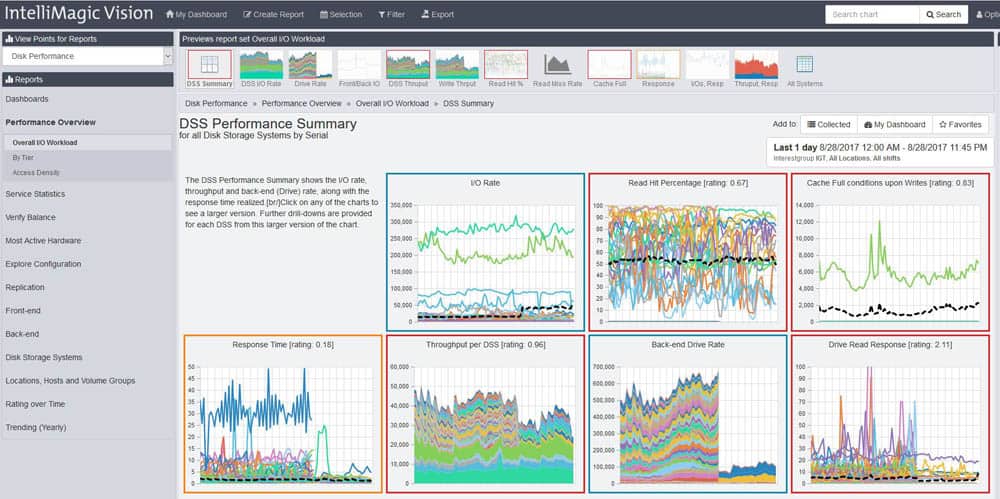Expand Replication reports
1000x499 pixels.
[25, 287]
